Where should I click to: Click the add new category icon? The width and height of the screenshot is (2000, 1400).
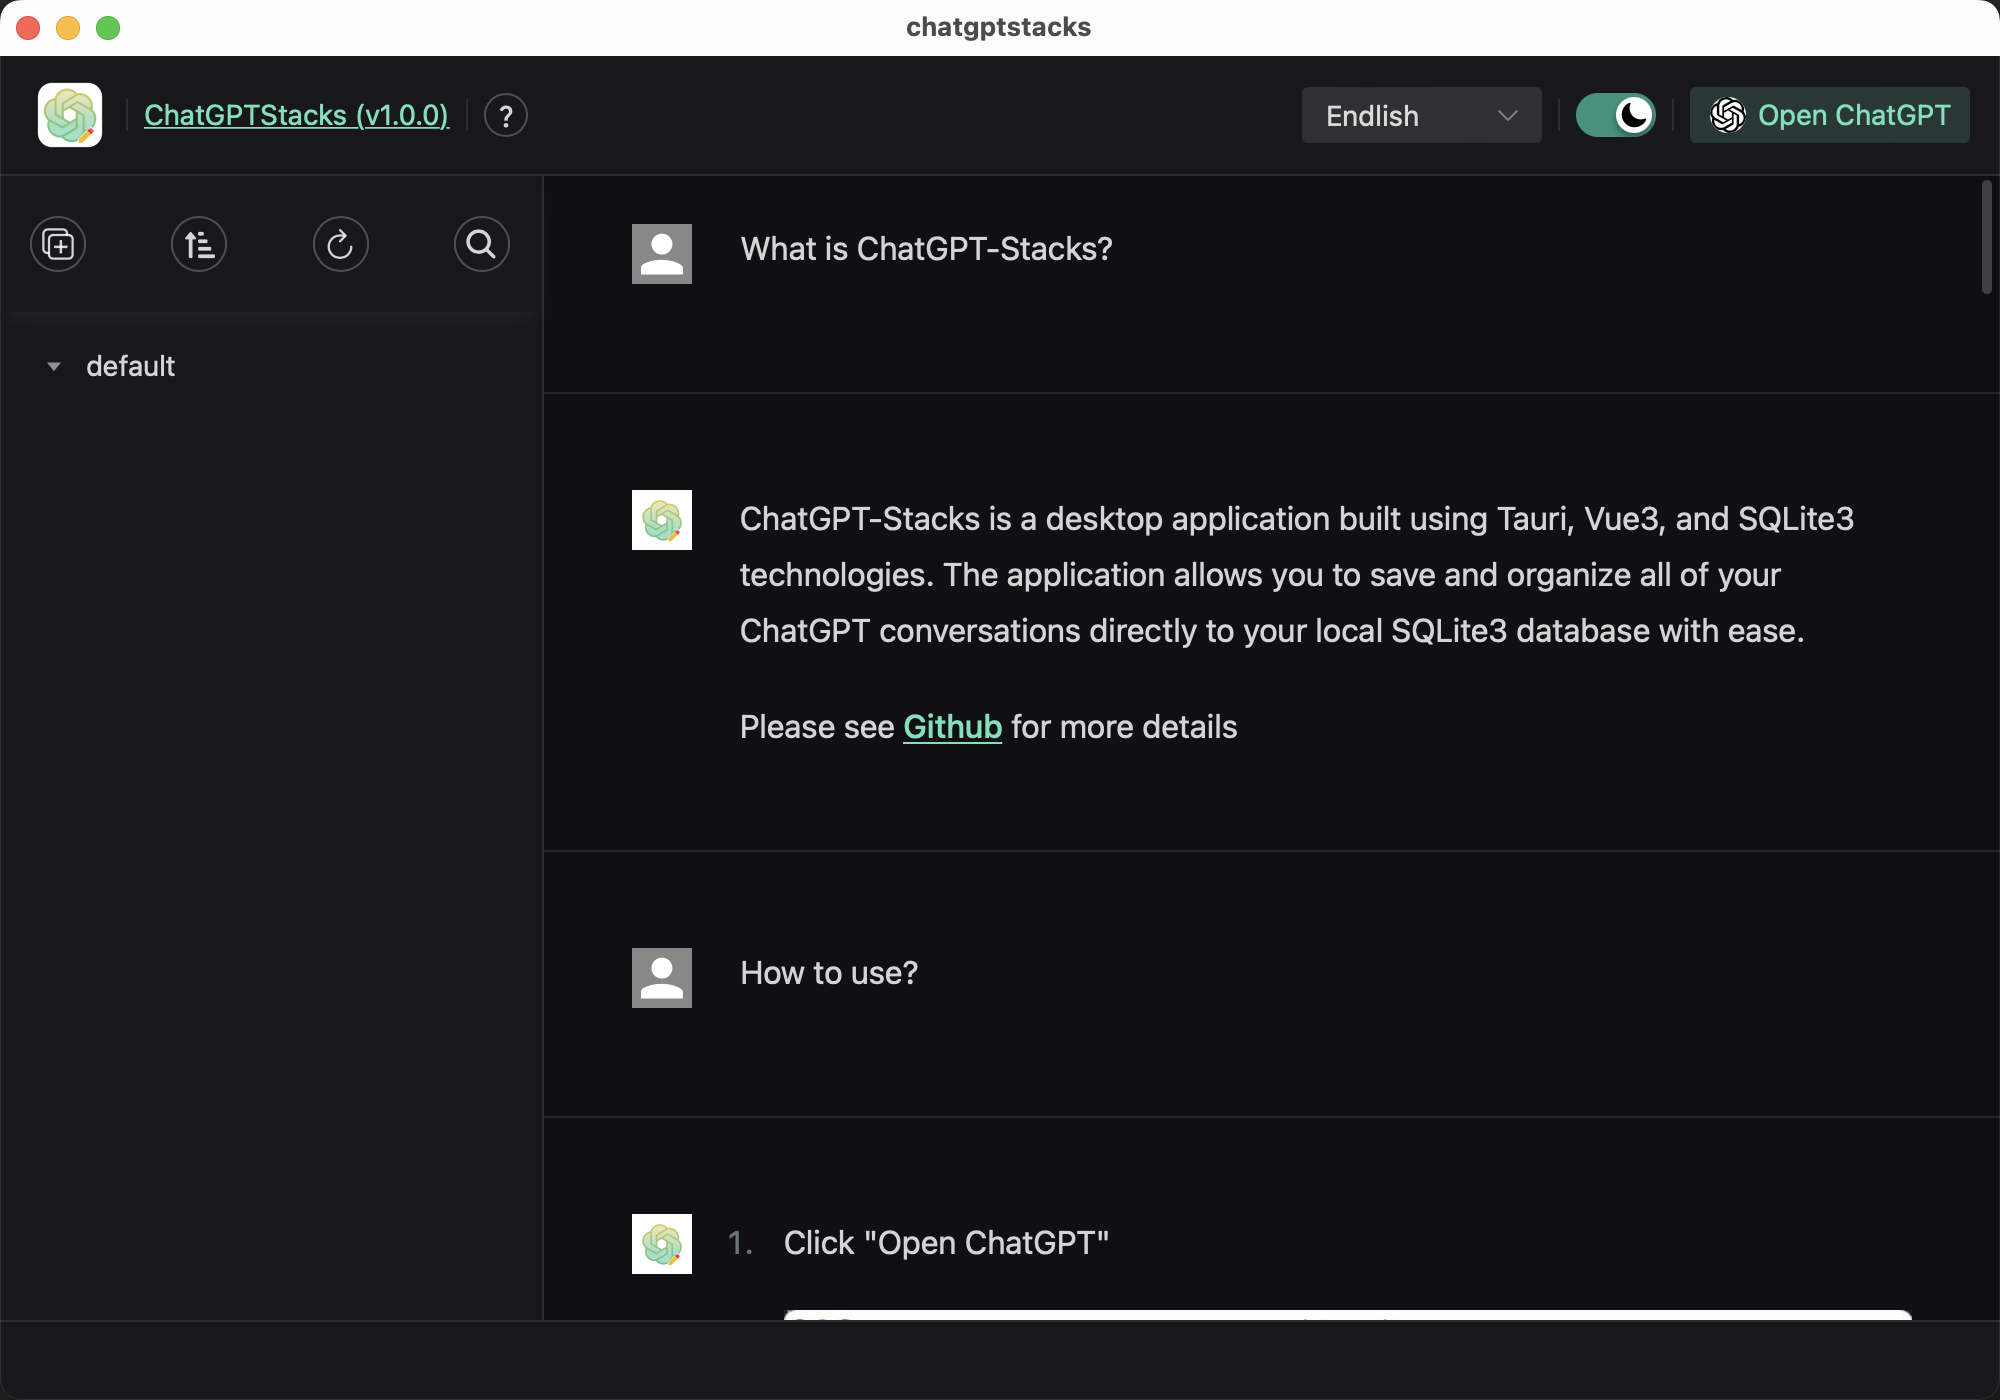click(x=58, y=245)
